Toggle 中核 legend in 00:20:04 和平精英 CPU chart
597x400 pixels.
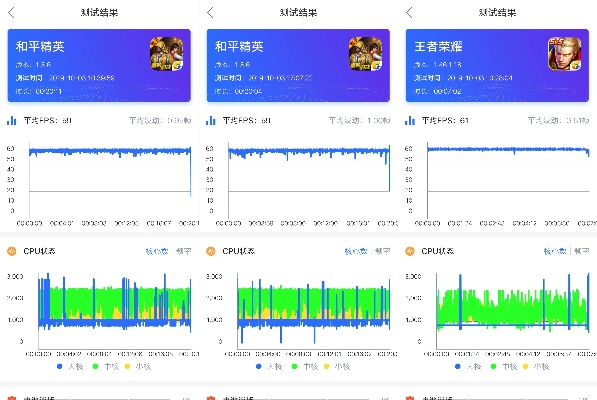[304, 367]
